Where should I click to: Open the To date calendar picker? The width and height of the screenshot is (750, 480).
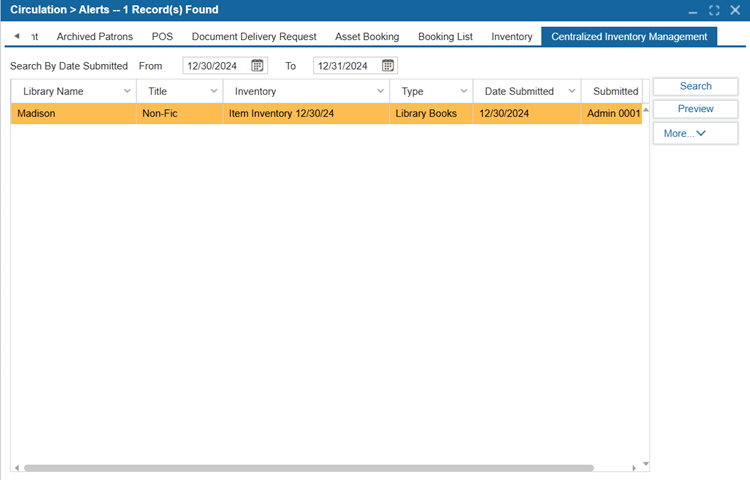click(388, 65)
